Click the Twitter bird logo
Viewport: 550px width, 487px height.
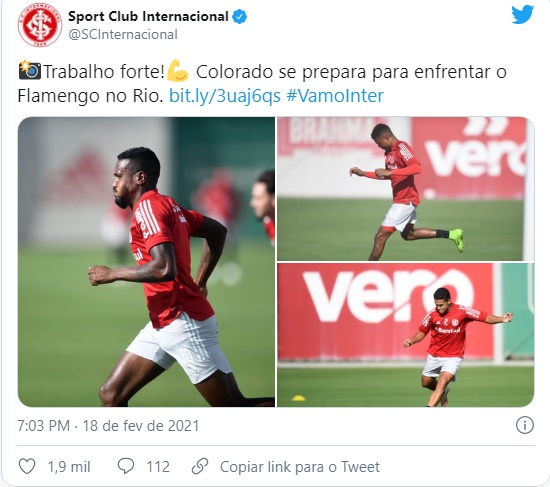(522, 15)
